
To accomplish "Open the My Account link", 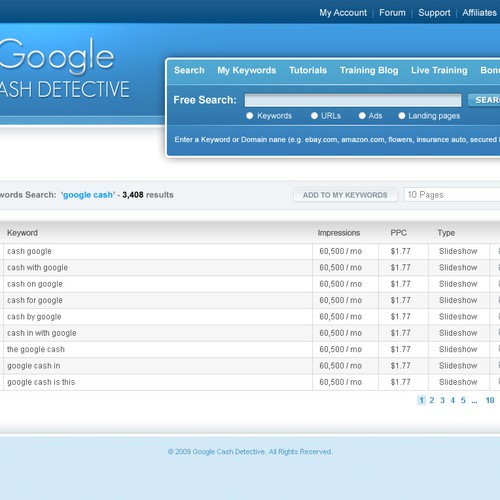I will [x=343, y=13].
